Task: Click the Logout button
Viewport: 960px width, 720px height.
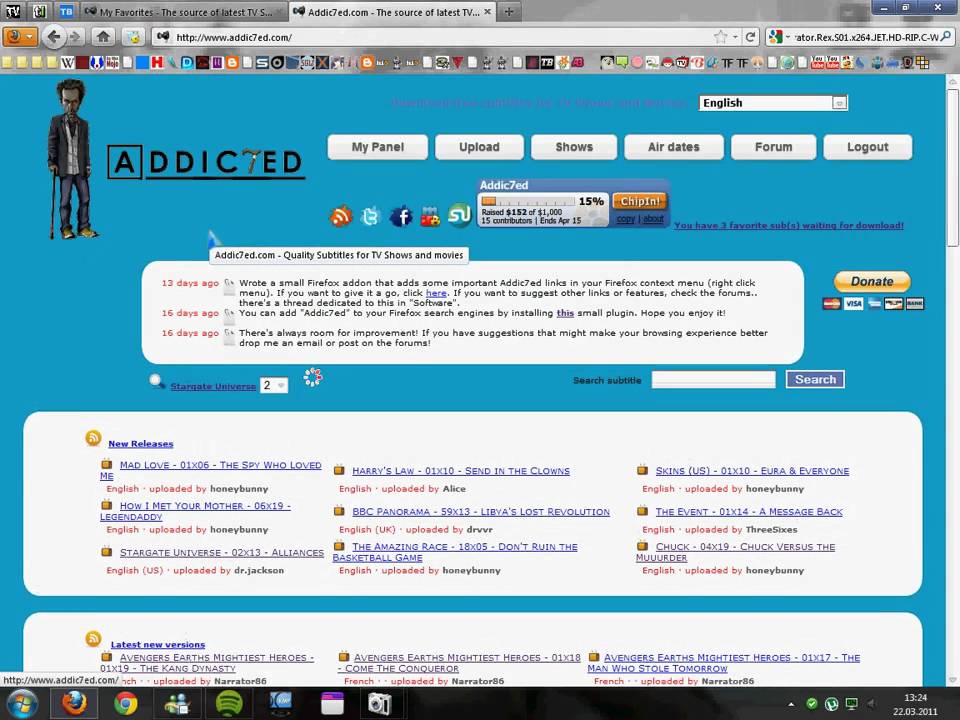Action: click(x=868, y=147)
